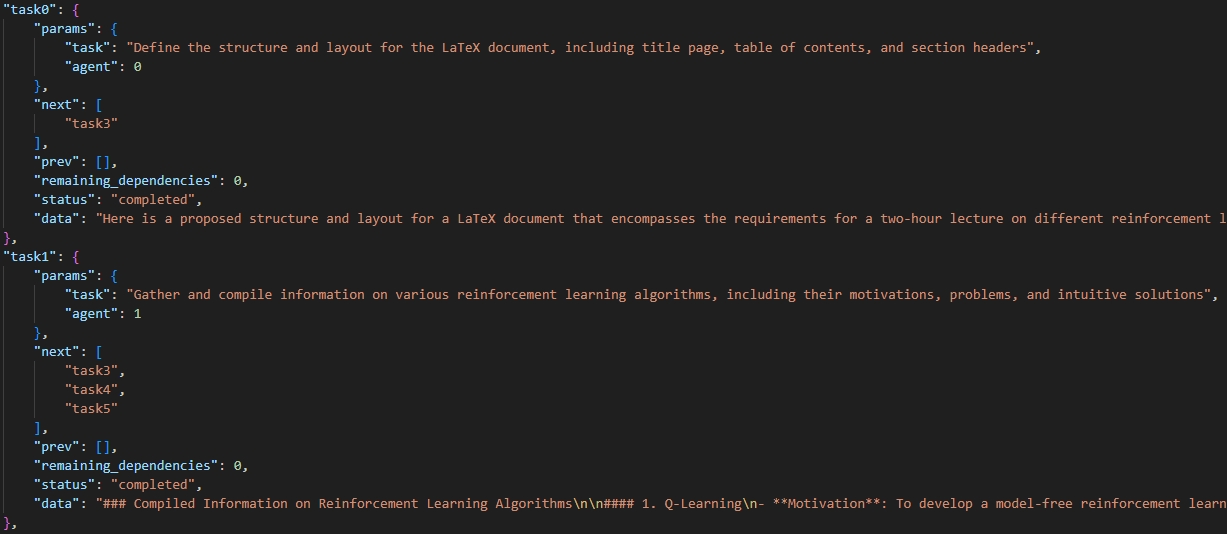Click the opening brace after "task0"
This screenshot has height=534, width=1227.
pos(76,9)
